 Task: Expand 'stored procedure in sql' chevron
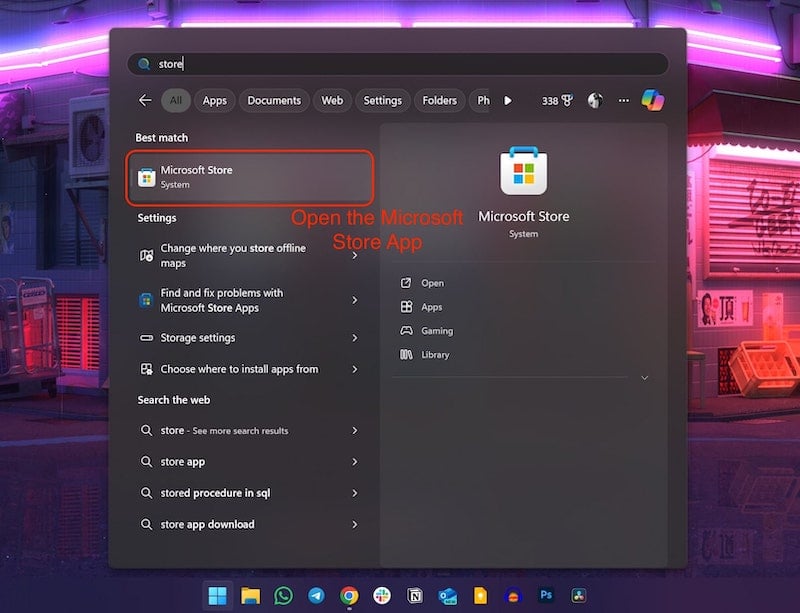click(355, 493)
